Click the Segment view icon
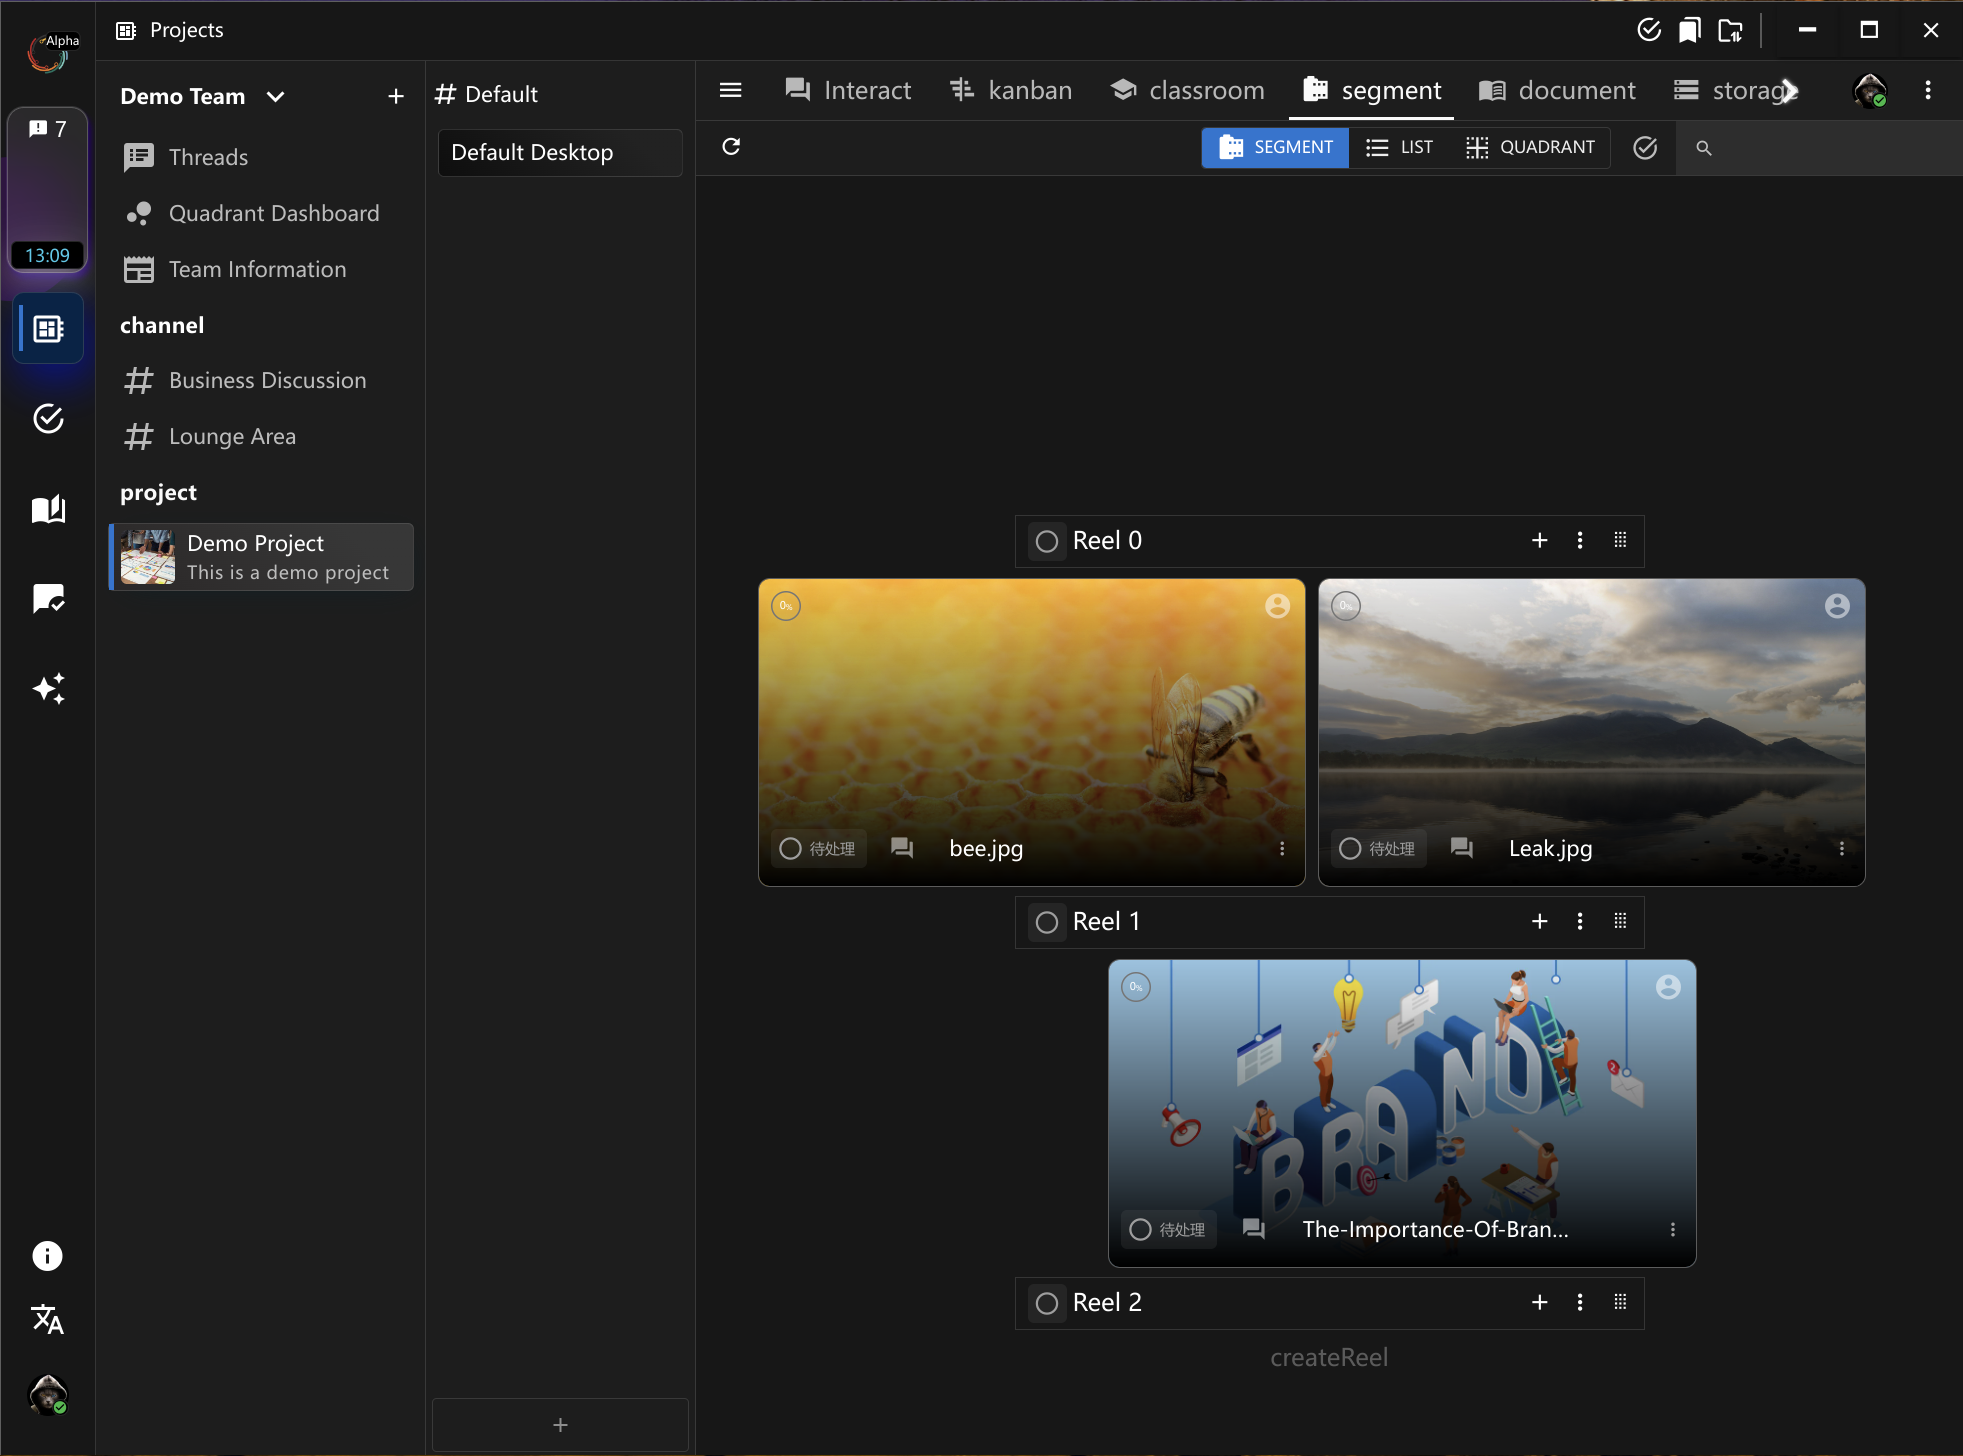Viewport: 1963px width, 1456px height. coord(1277,145)
